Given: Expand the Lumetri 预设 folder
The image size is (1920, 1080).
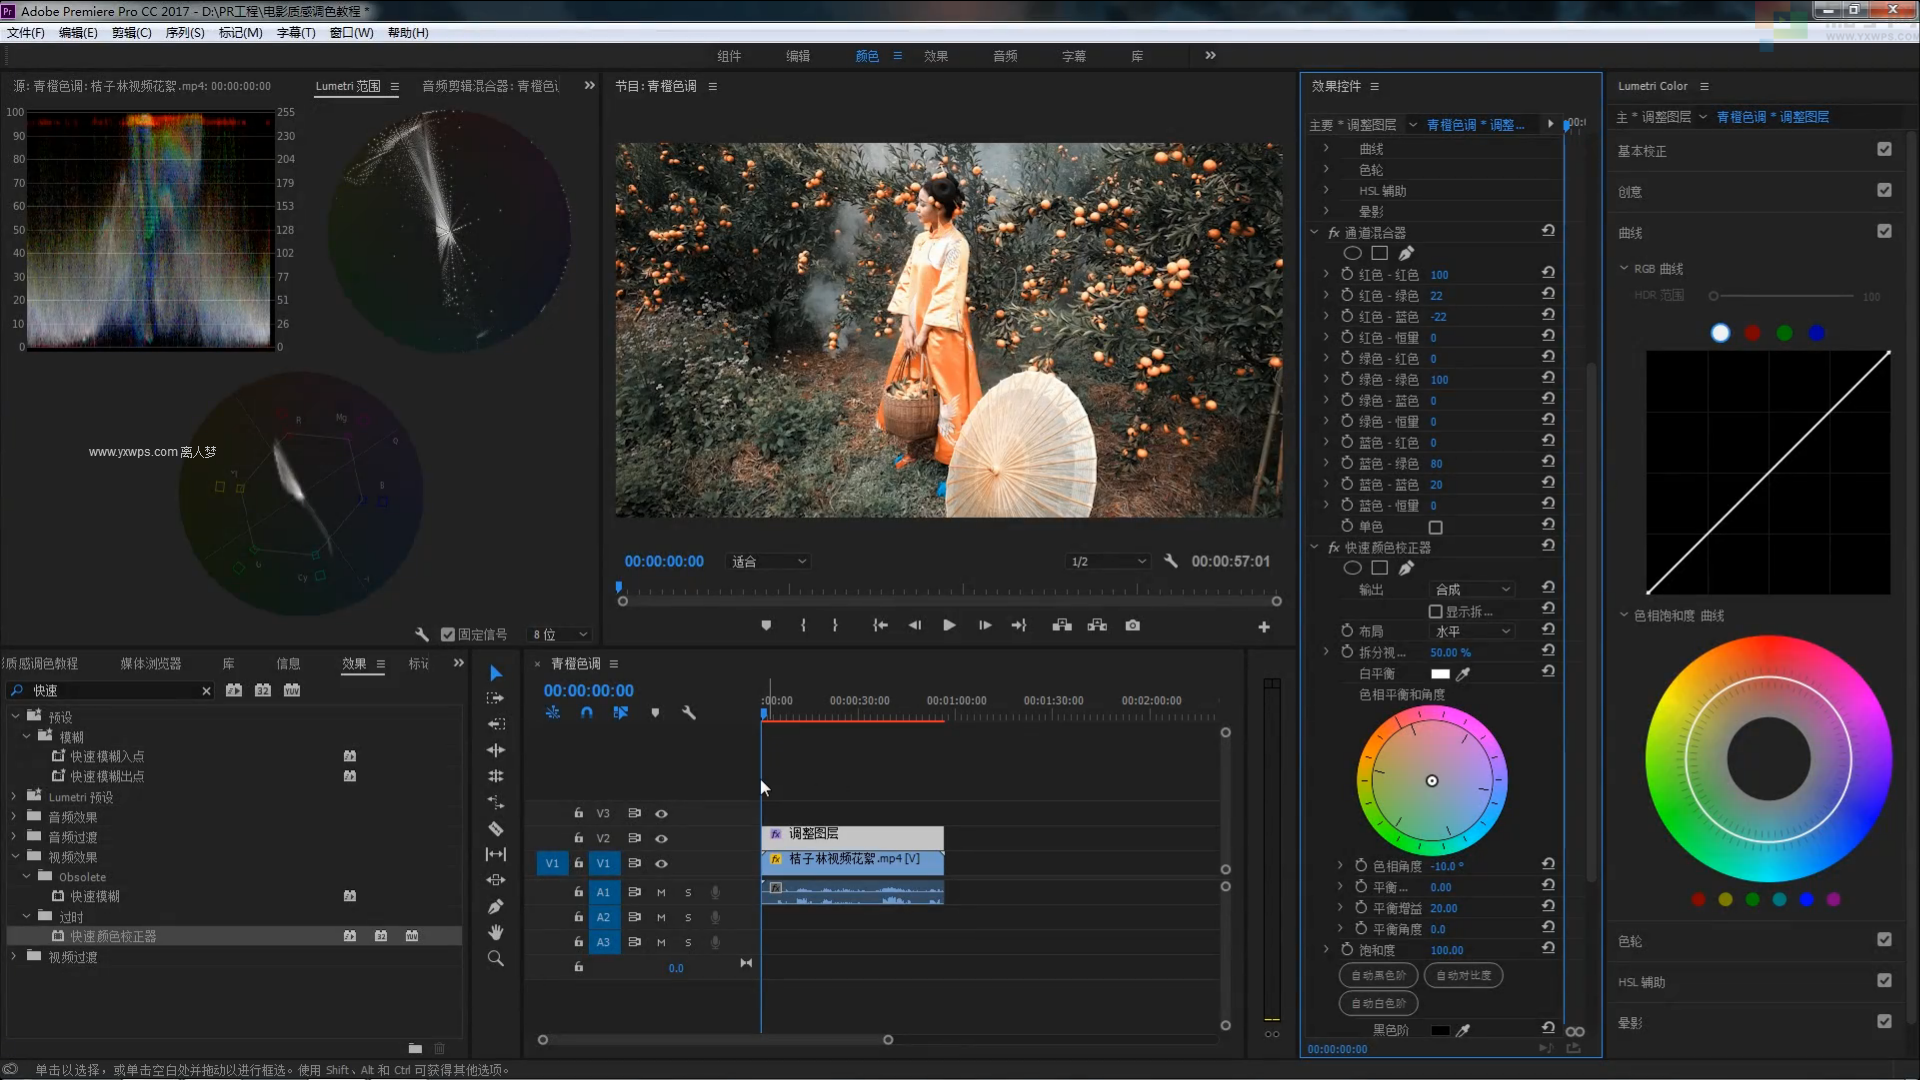Looking at the screenshot, I should [14, 797].
